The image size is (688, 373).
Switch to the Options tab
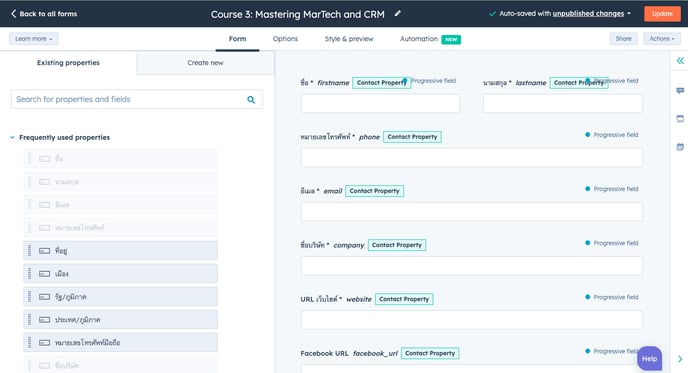click(285, 39)
